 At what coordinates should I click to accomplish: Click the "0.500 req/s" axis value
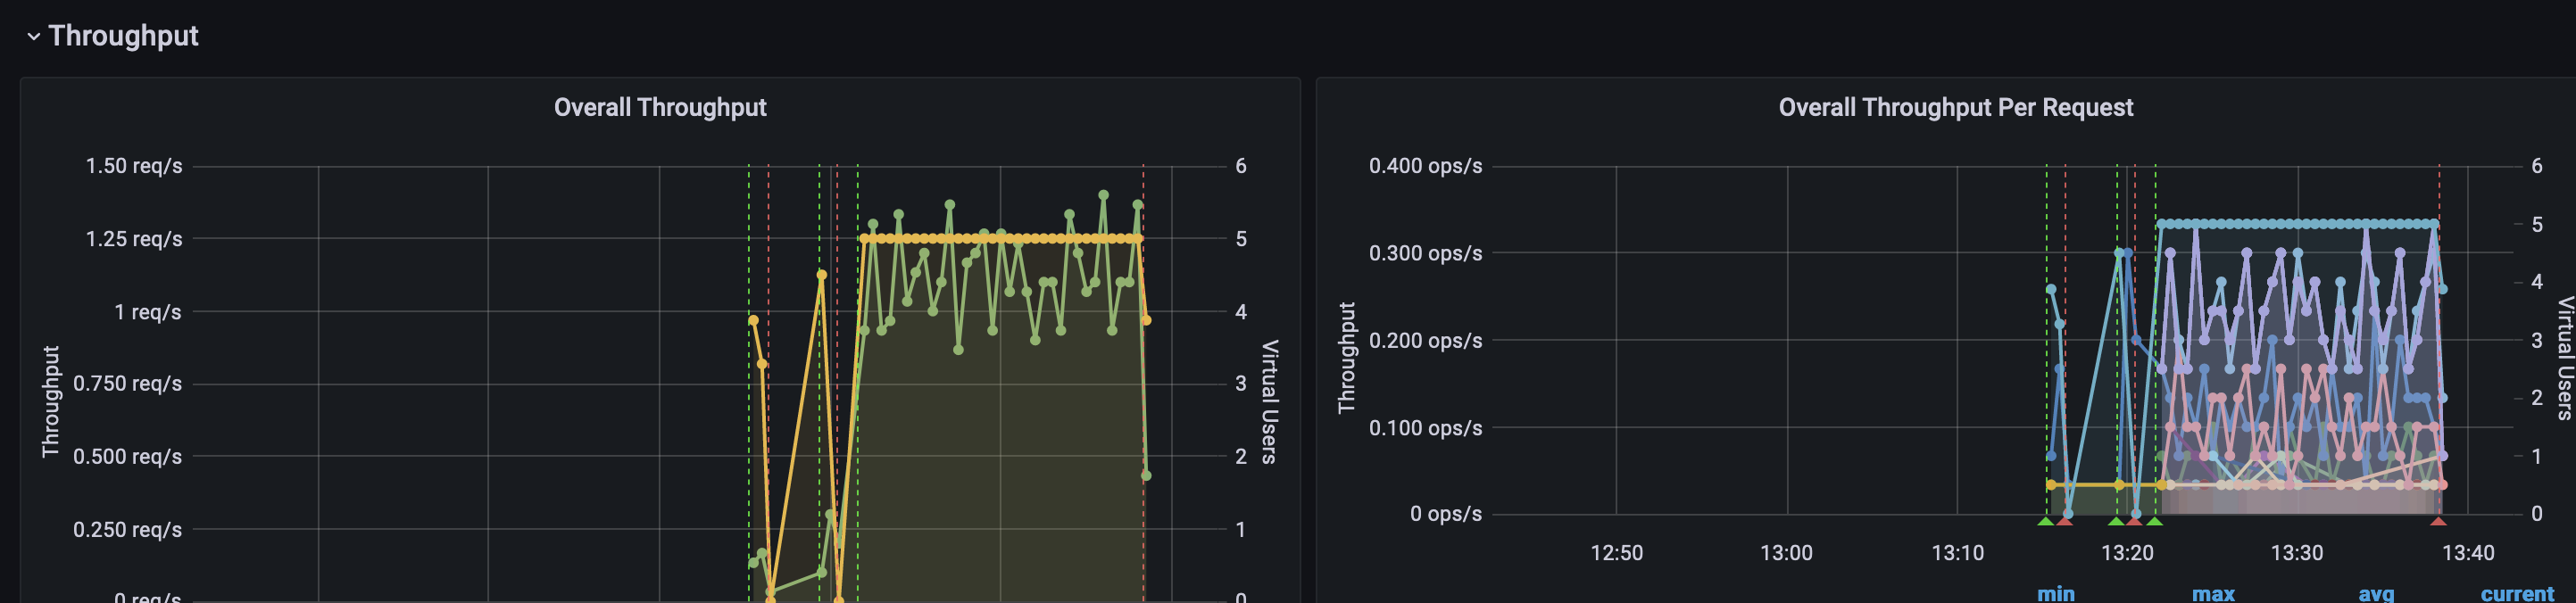point(128,457)
